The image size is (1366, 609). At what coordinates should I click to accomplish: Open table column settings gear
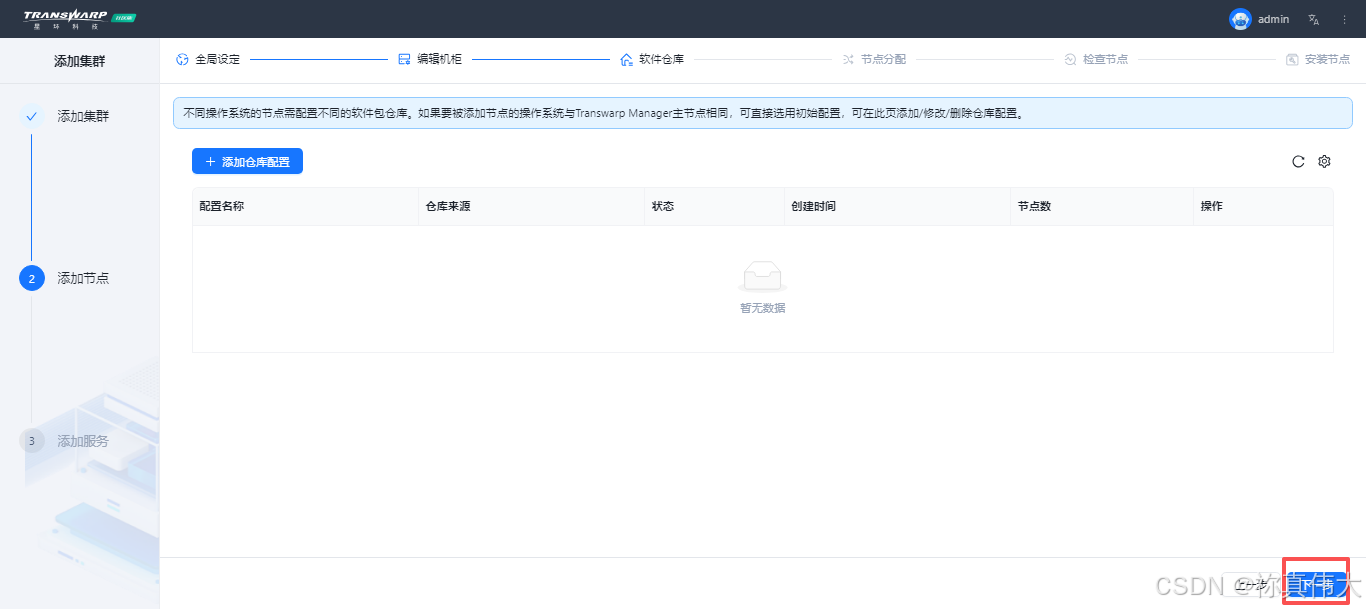(1324, 161)
